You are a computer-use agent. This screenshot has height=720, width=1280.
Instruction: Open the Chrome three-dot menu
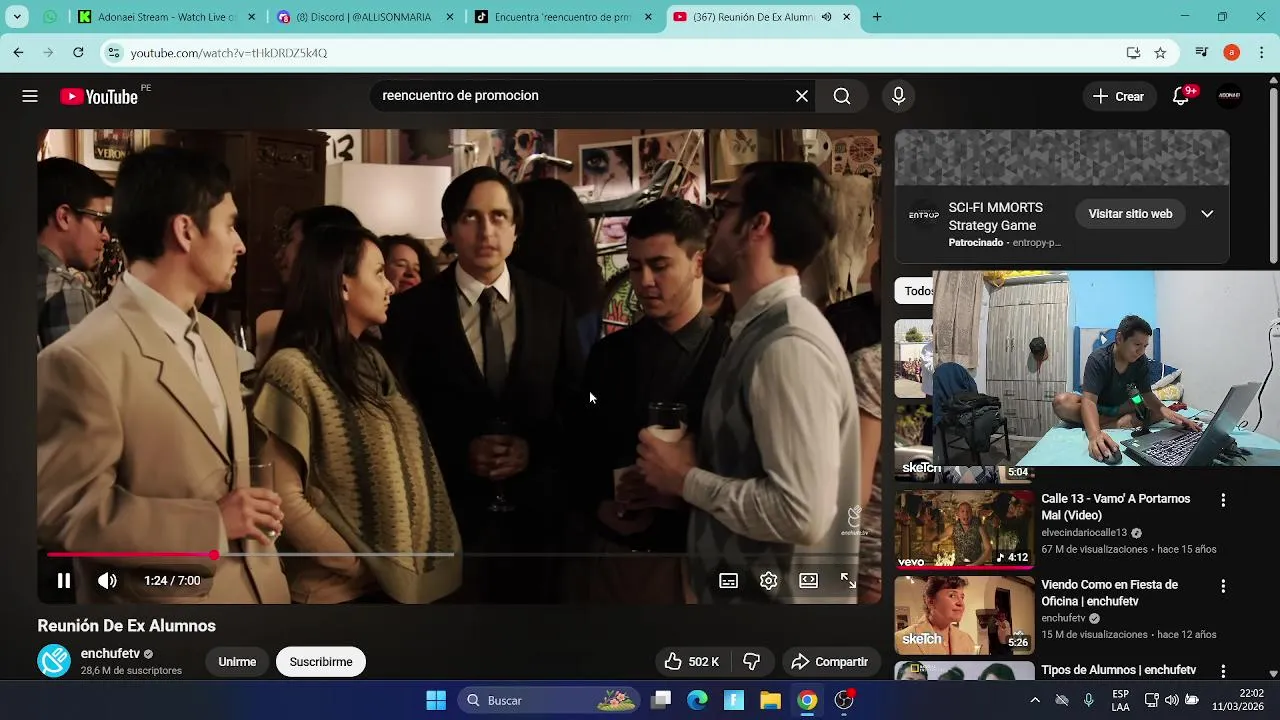tap(1262, 53)
